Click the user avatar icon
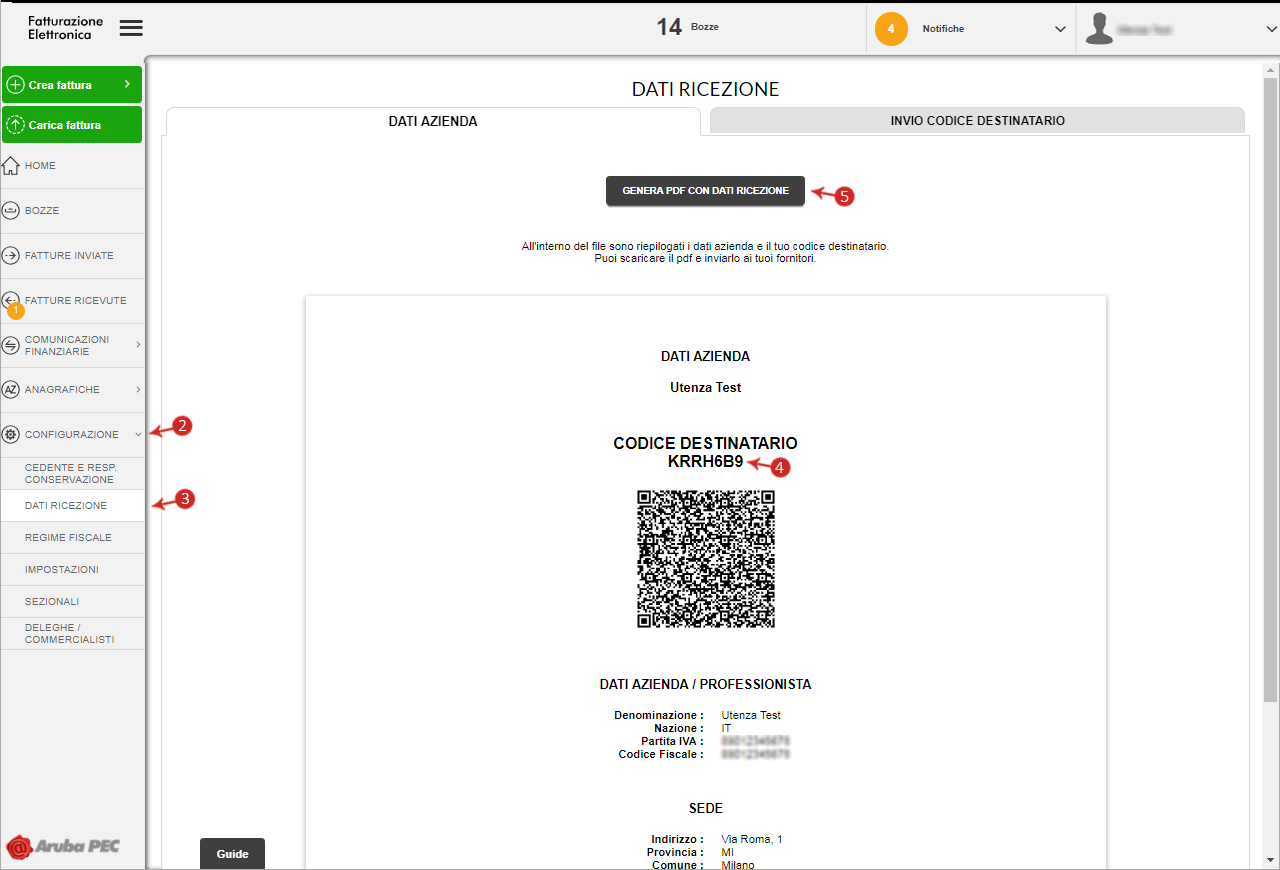 coord(1100,29)
